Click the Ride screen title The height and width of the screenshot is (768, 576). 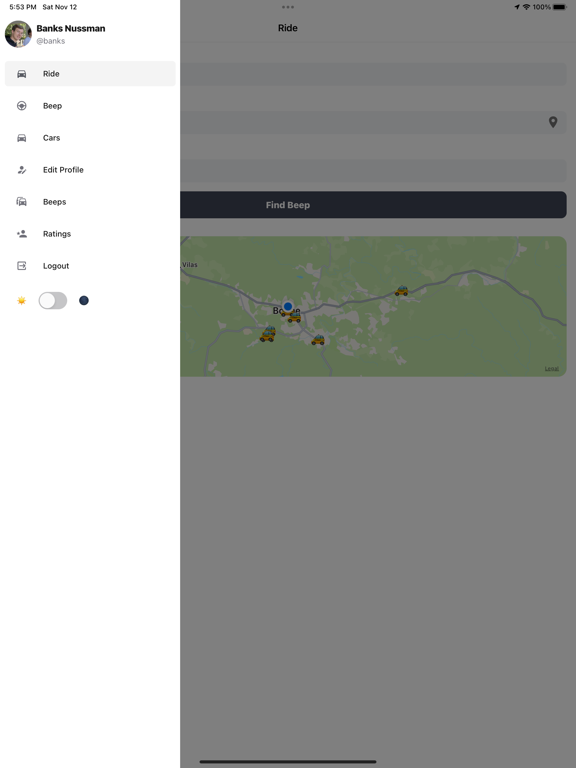pos(288,28)
